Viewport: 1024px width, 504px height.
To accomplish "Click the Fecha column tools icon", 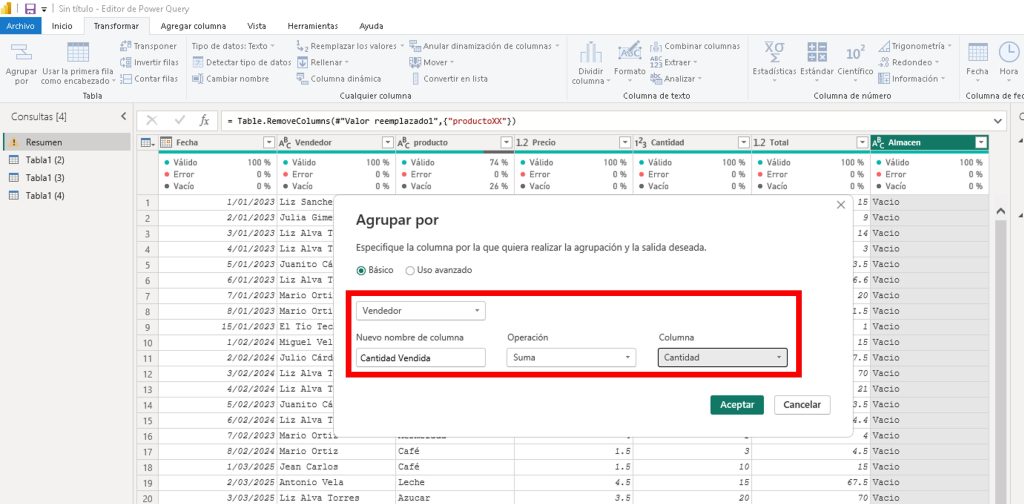I will tap(977, 58).
